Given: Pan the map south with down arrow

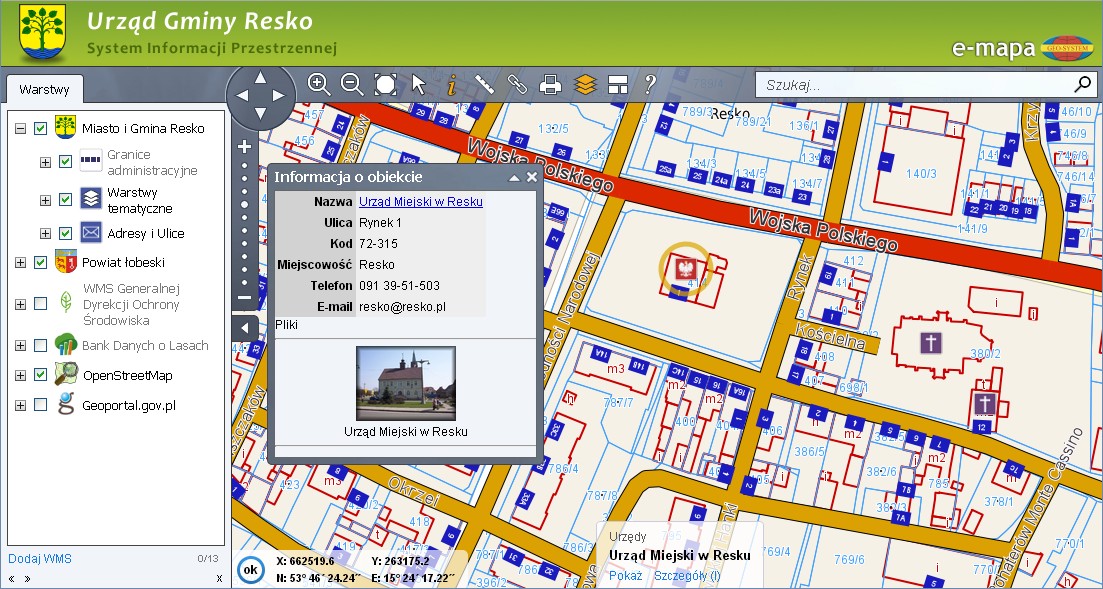Looking at the screenshot, I should point(260,113).
